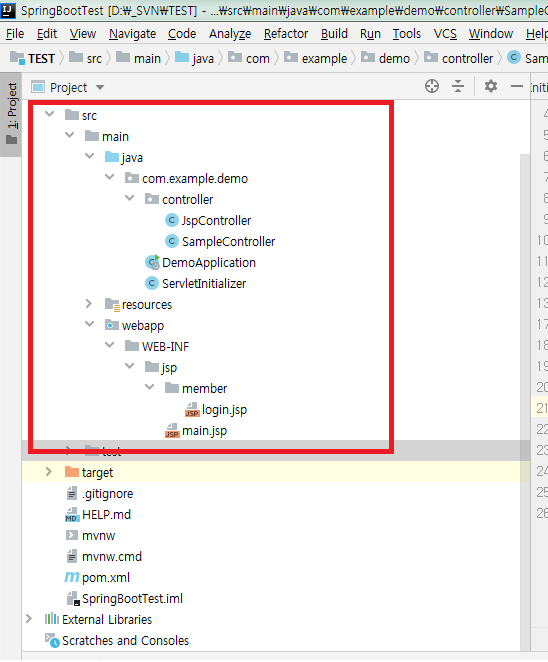The width and height of the screenshot is (548, 662).
Task: Hide the Project panel with minimize dash icon
Action: pyautogui.click(x=517, y=87)
